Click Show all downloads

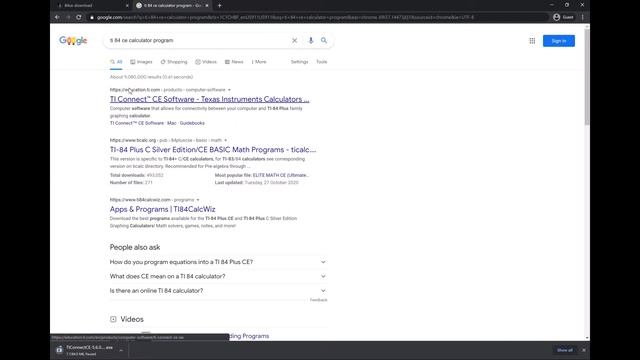pos(564,350)
